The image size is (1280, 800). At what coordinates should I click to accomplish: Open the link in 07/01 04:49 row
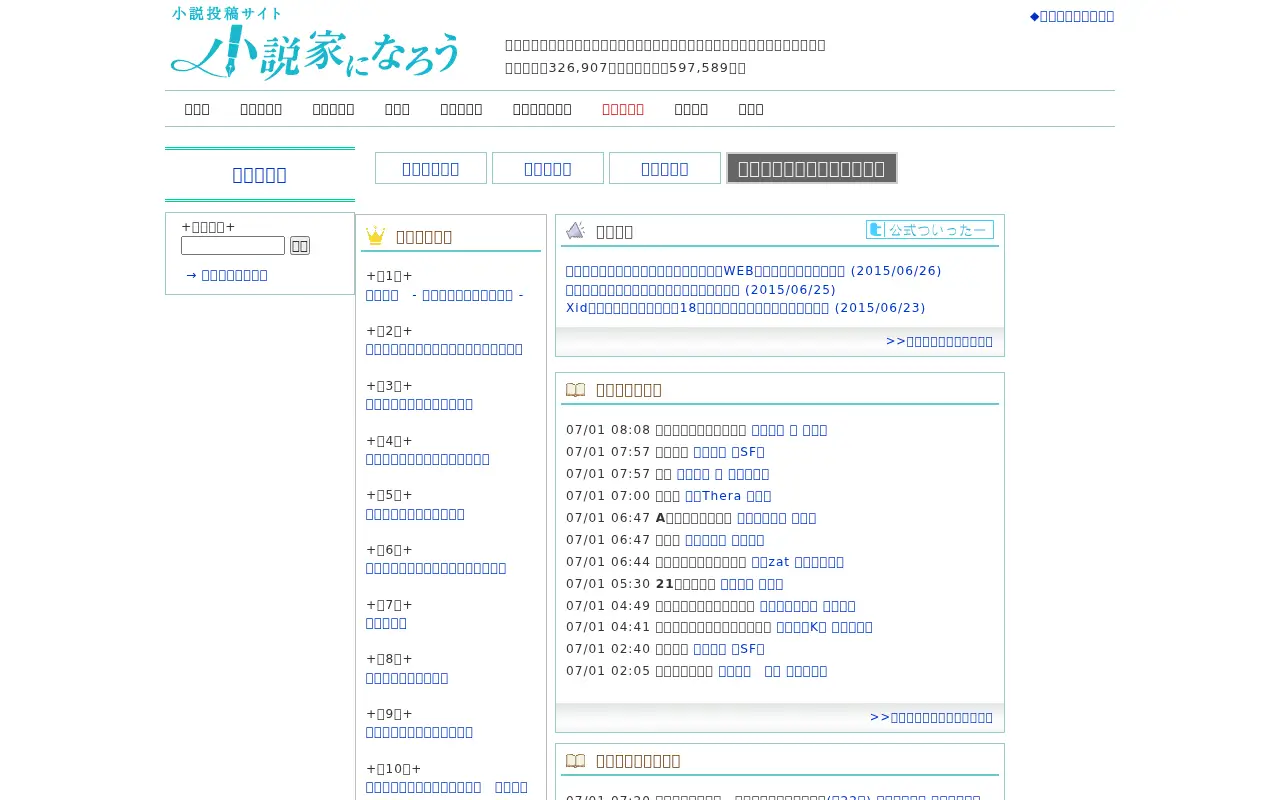(x=808, y=606)
